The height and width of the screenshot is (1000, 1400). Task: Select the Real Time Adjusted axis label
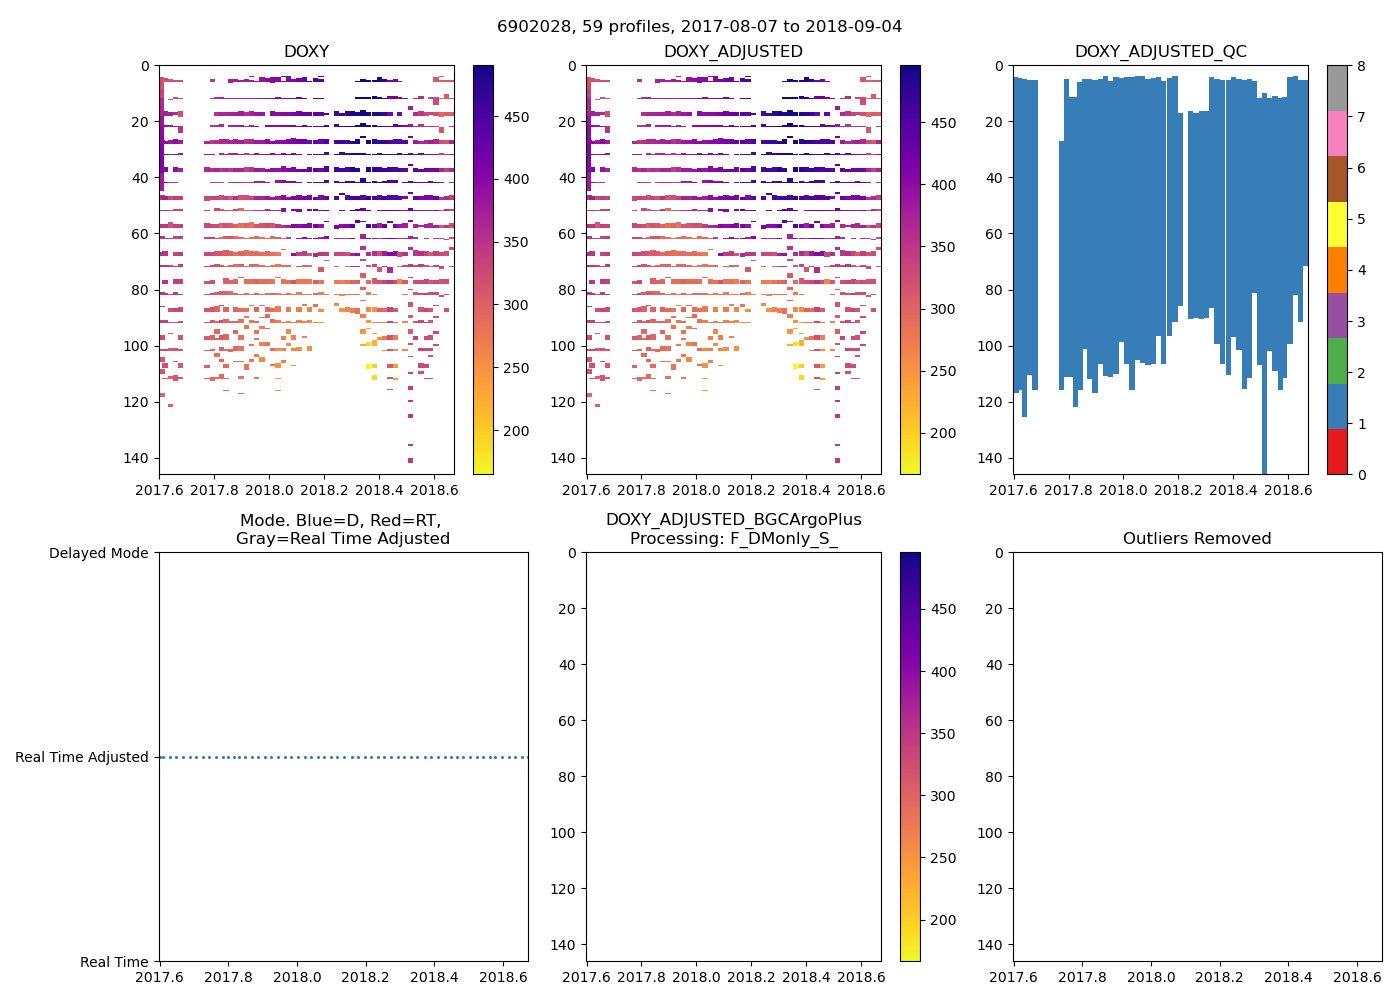tap(82, 758)
